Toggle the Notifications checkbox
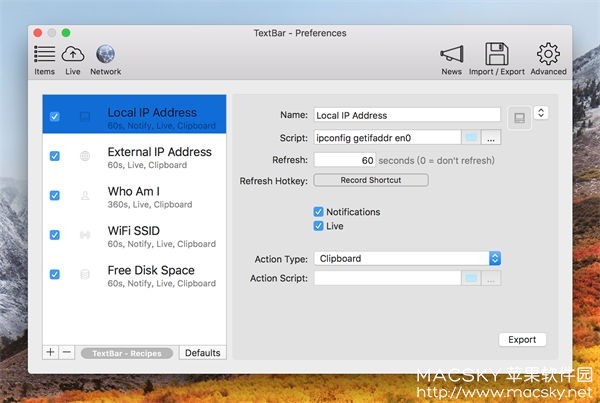 [x=318, y=212]
